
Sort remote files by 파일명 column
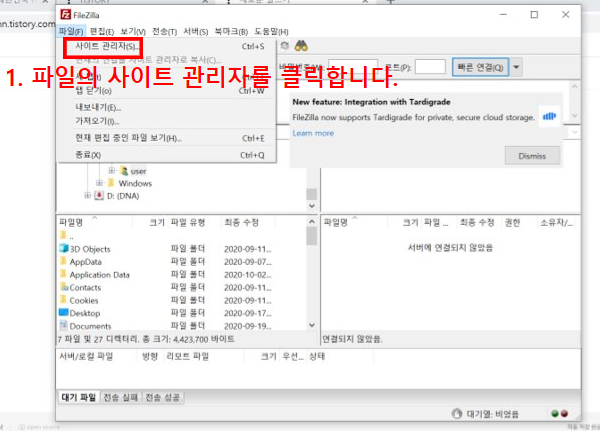(x=355, y=222)
